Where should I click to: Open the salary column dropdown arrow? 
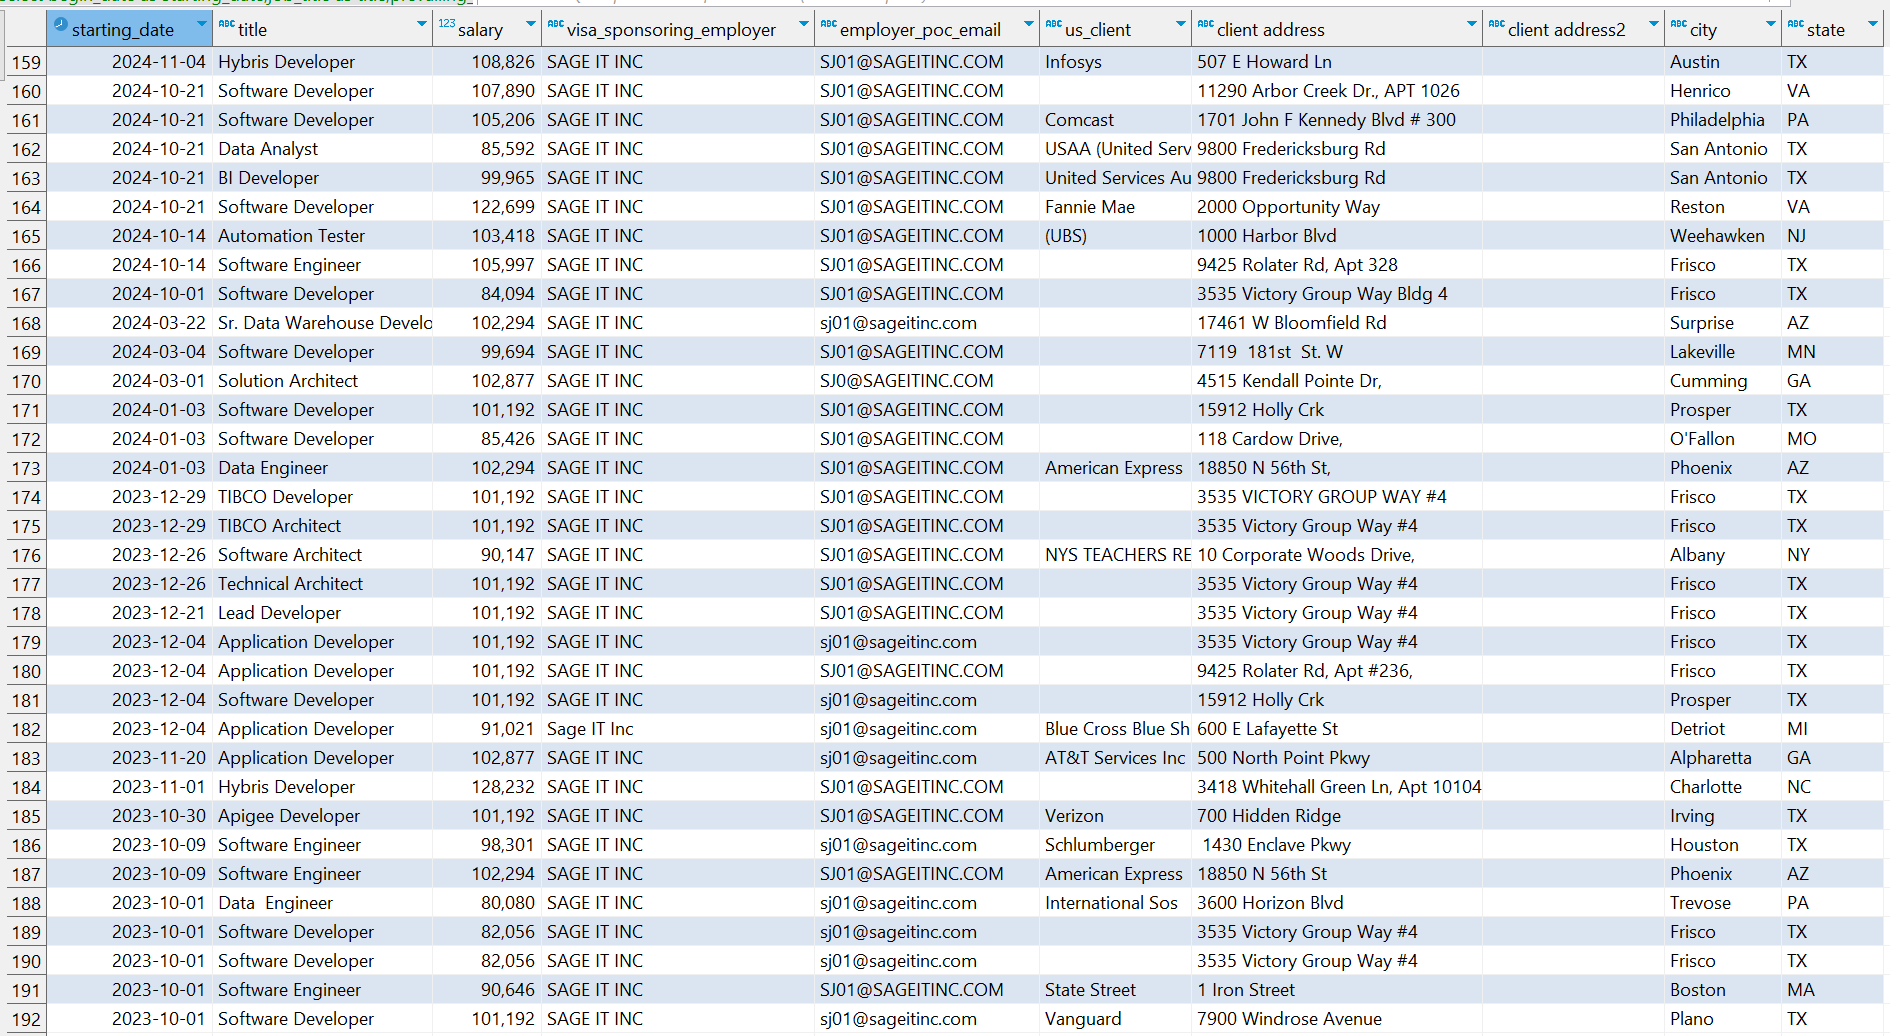click(529, 24)
